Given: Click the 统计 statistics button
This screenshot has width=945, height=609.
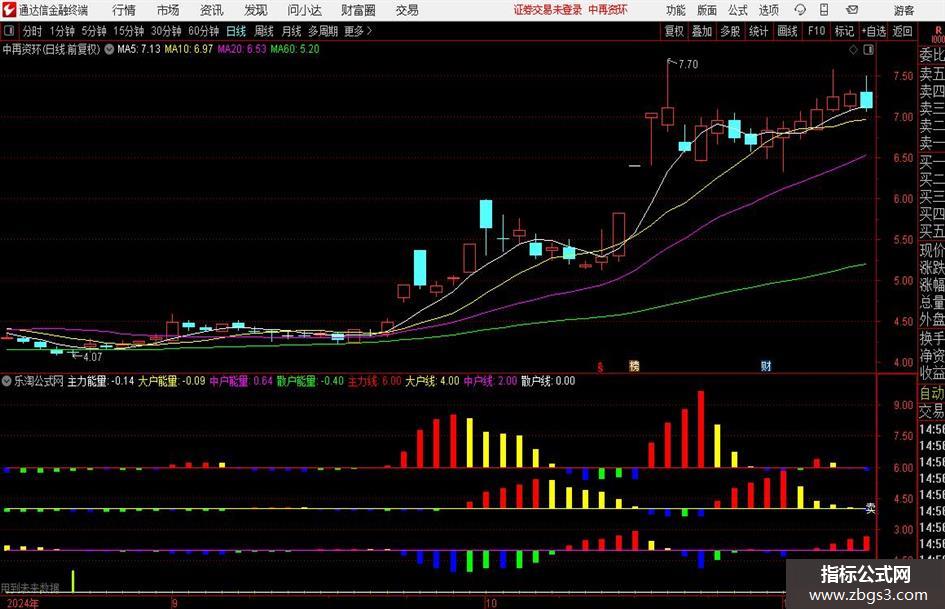Looking at the screenshot, I should (x=759, y=31).
